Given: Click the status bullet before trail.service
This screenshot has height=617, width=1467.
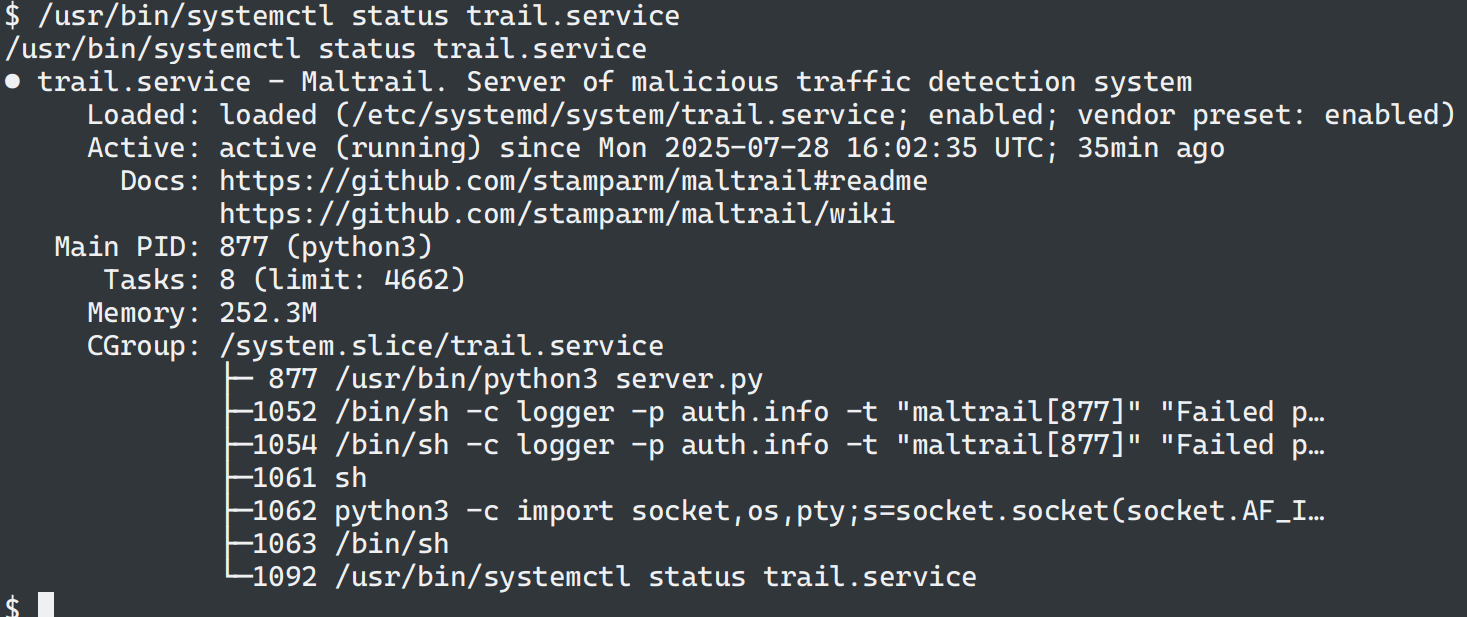Looking at the screenshot, I should coord(12,82).
